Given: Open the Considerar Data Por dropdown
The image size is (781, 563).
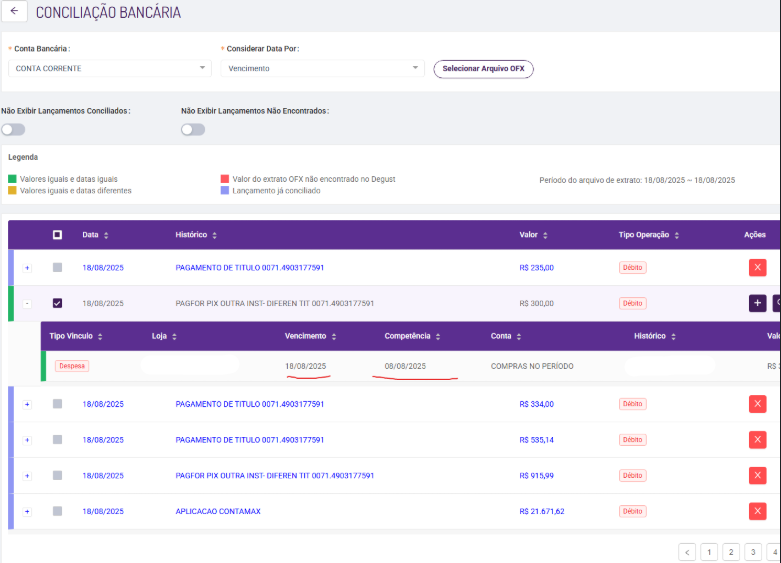Looking at the screenshot, I should point(321,68).
